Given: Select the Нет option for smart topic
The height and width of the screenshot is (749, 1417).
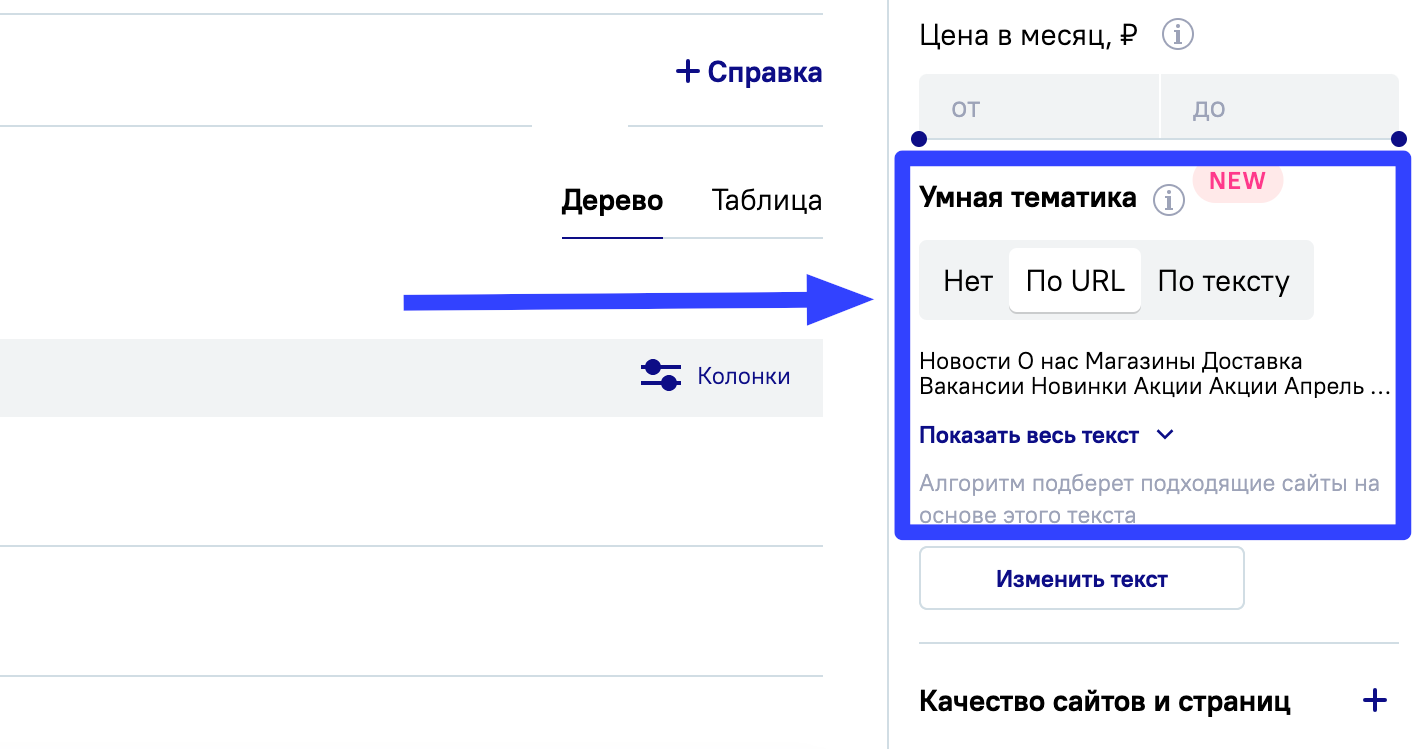Looking at the screenshot, I should [967, 281].
